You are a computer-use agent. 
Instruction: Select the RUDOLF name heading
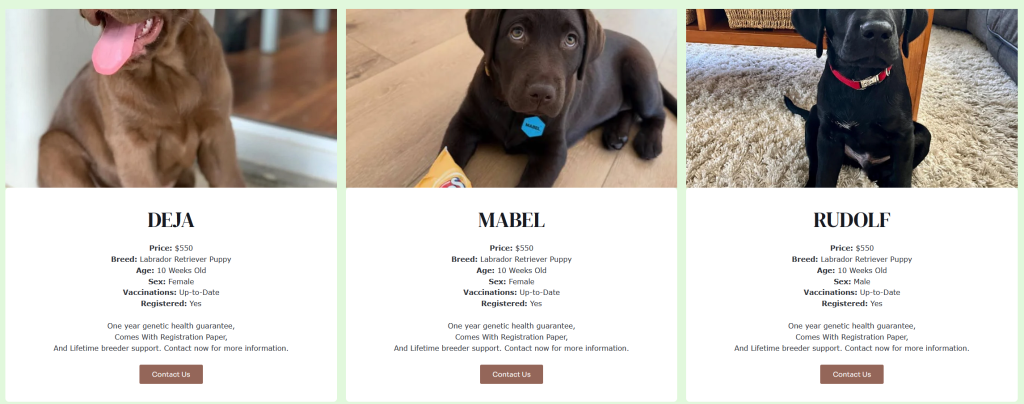click(x=852, y=221)
